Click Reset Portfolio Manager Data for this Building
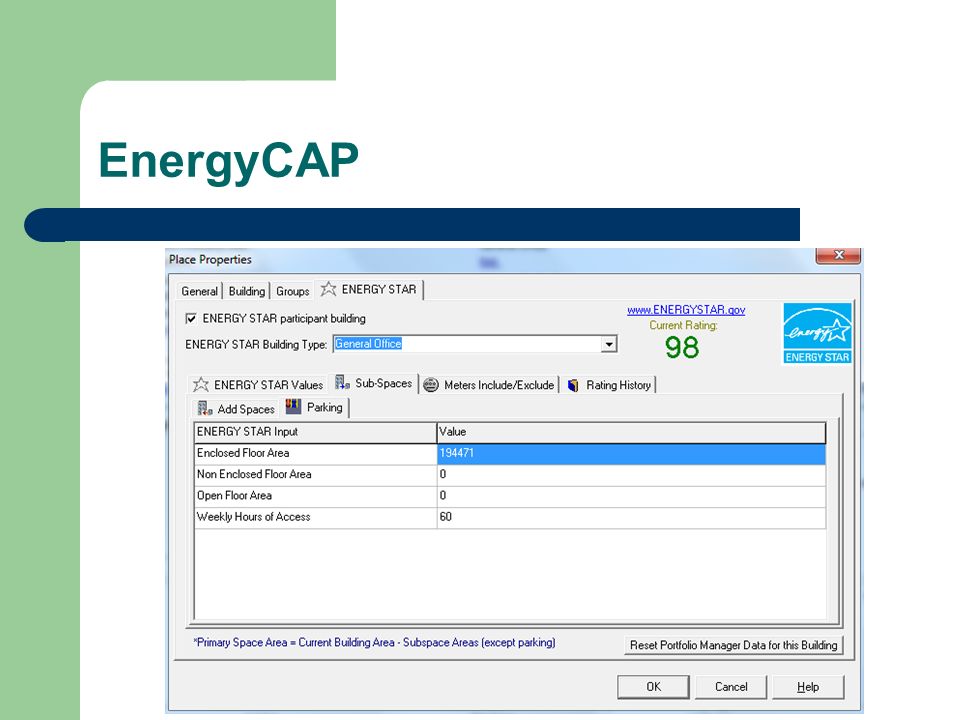The width and height of the screenshot is (960, 720). point(733,645)
